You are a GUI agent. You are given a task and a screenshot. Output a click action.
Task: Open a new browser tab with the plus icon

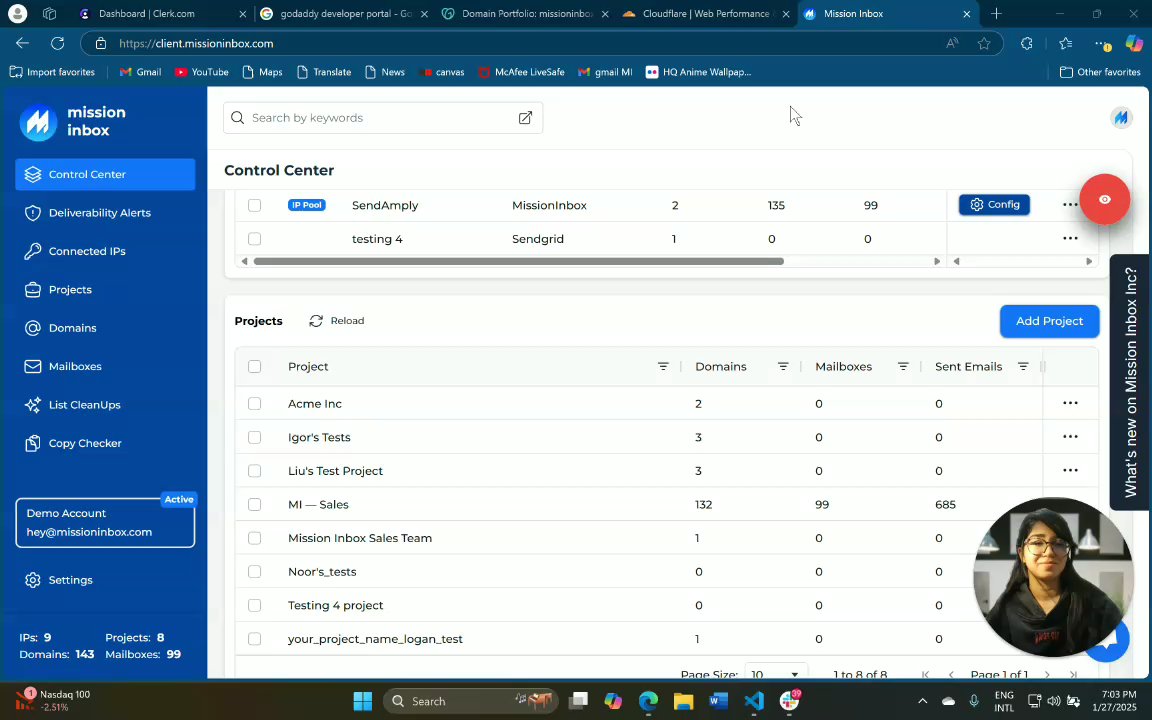[996, 14]
